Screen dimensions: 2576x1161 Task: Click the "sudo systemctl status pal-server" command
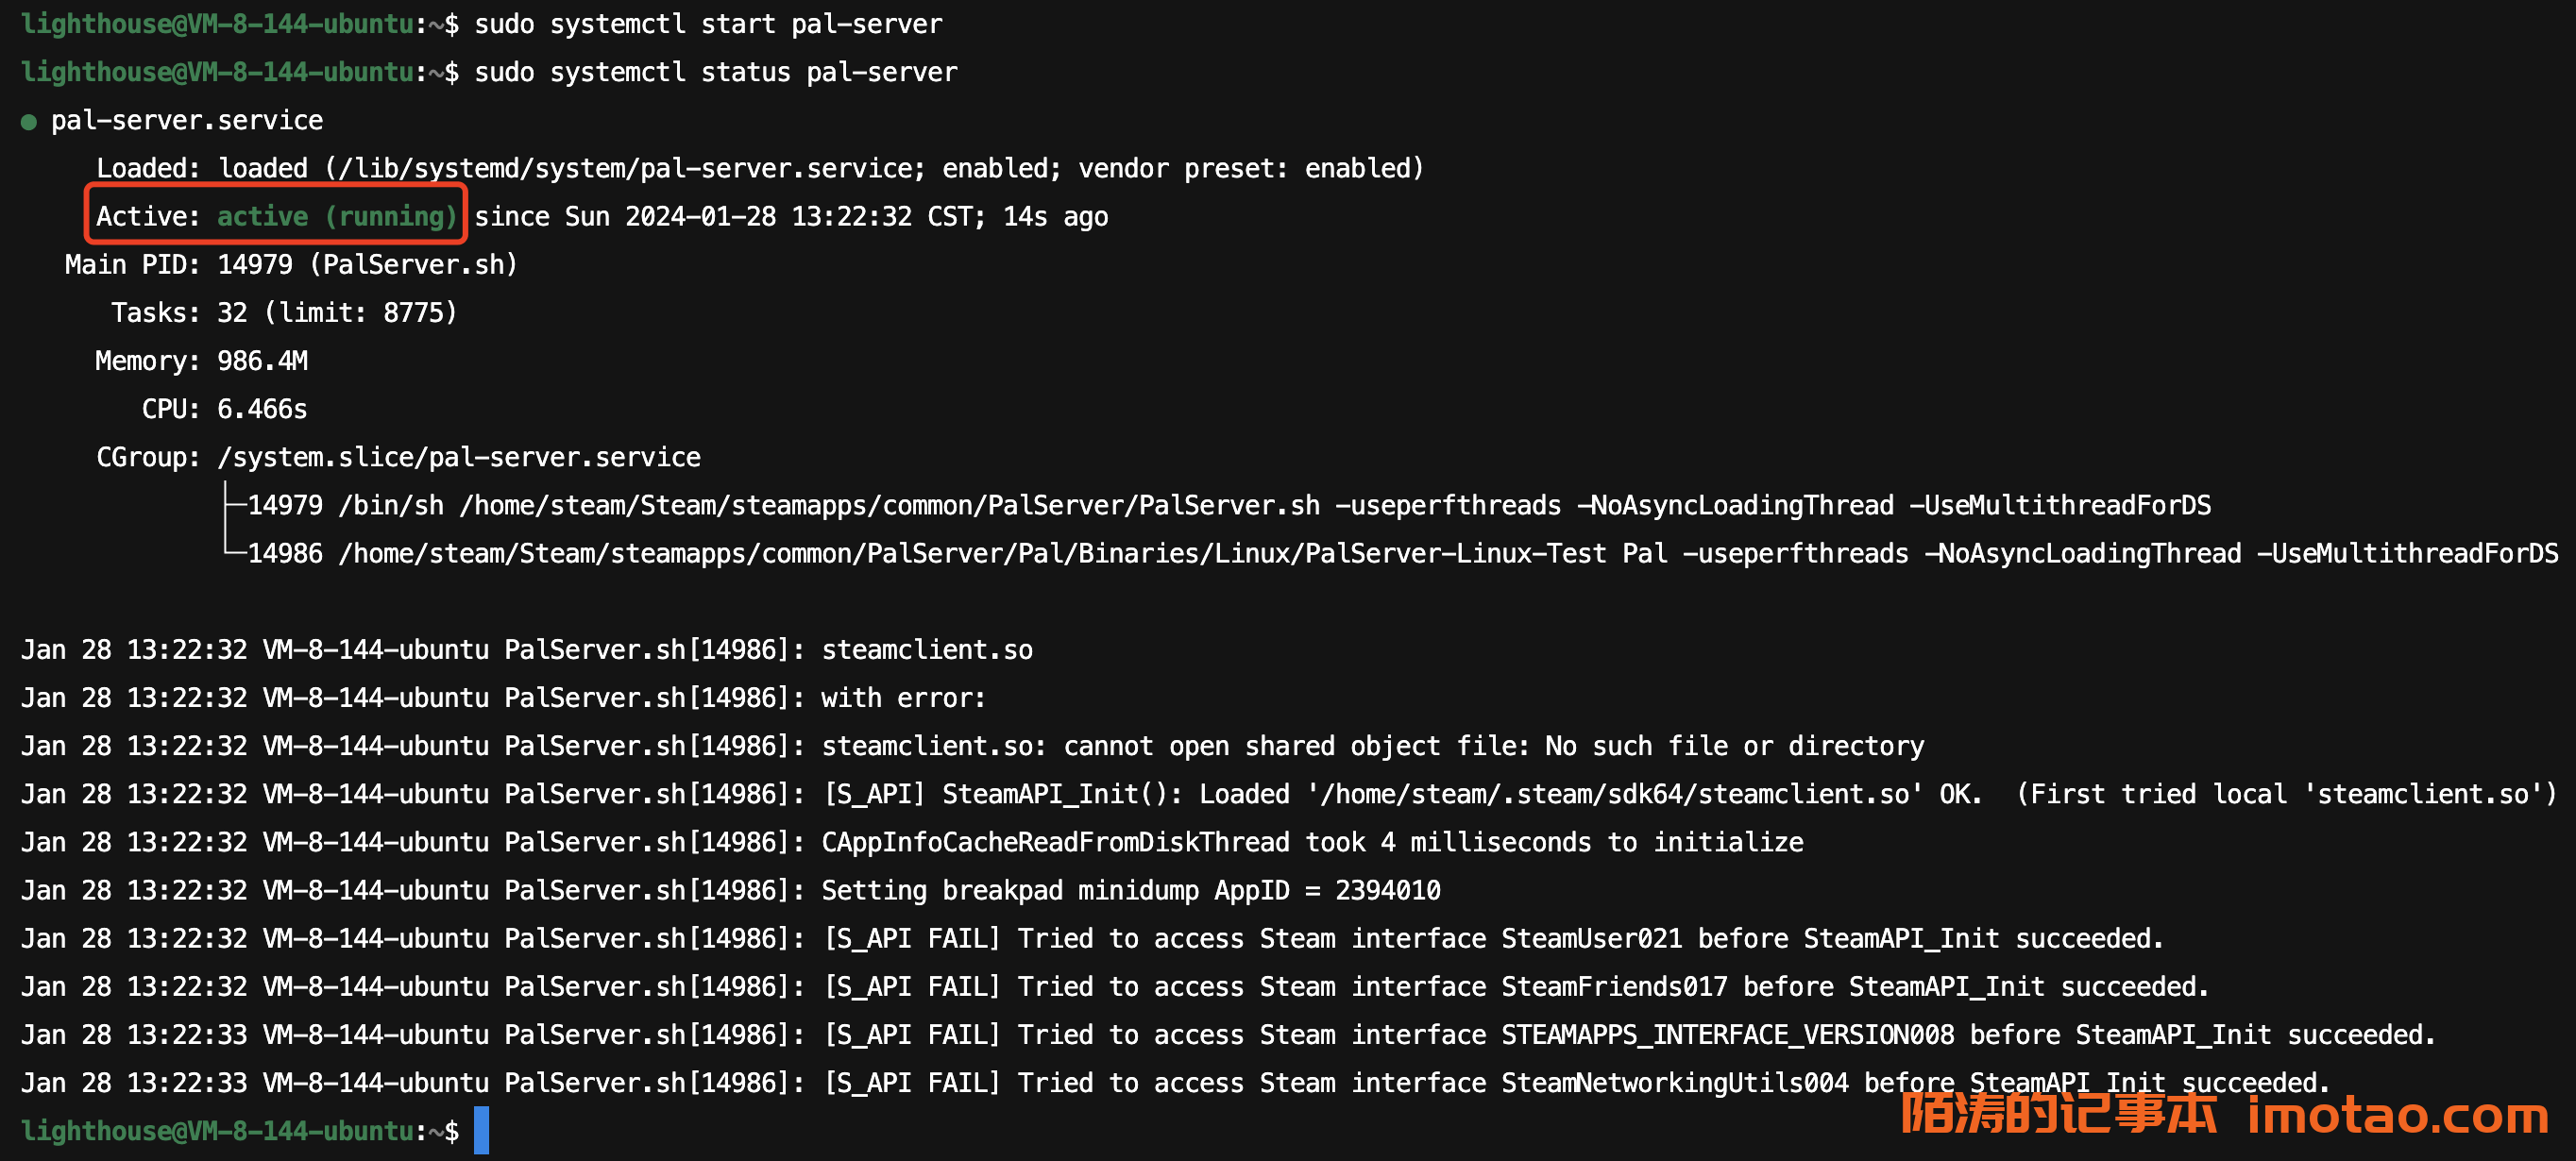click(x=715, y=72)
